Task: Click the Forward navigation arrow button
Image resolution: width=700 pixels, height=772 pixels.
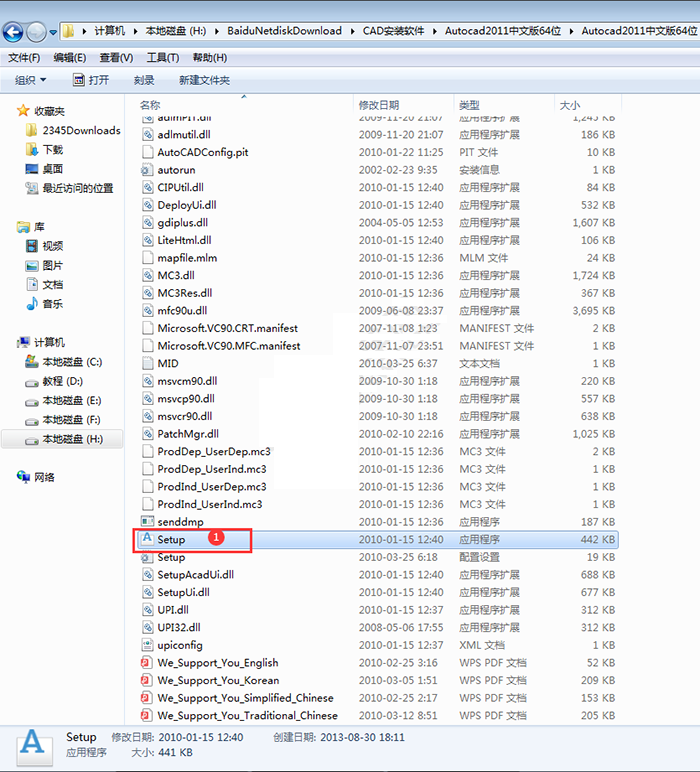Action: pos(36,32)
